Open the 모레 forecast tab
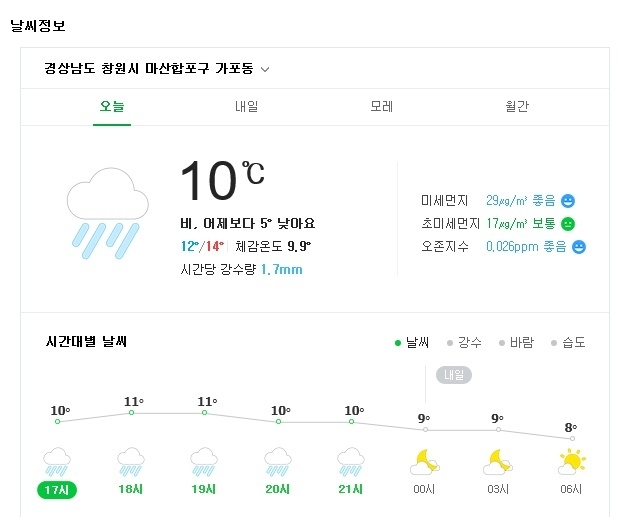The image size is (637, 517). point(381,106)
